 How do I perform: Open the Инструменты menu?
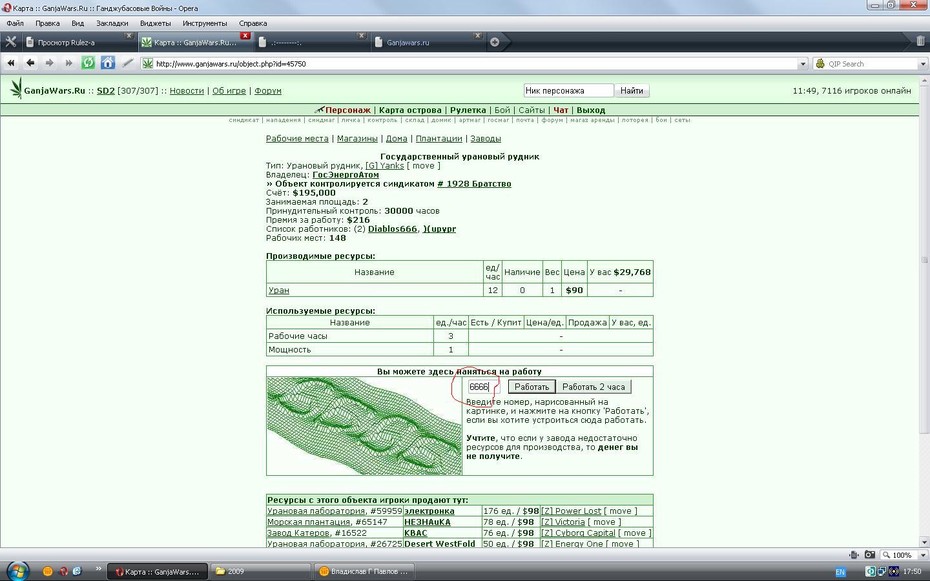(205, 23)
